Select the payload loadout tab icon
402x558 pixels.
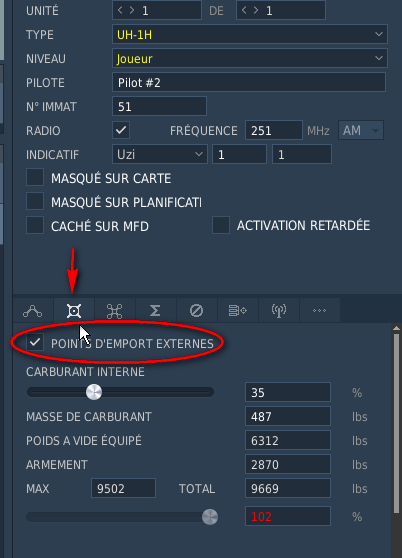click(74, 311)
